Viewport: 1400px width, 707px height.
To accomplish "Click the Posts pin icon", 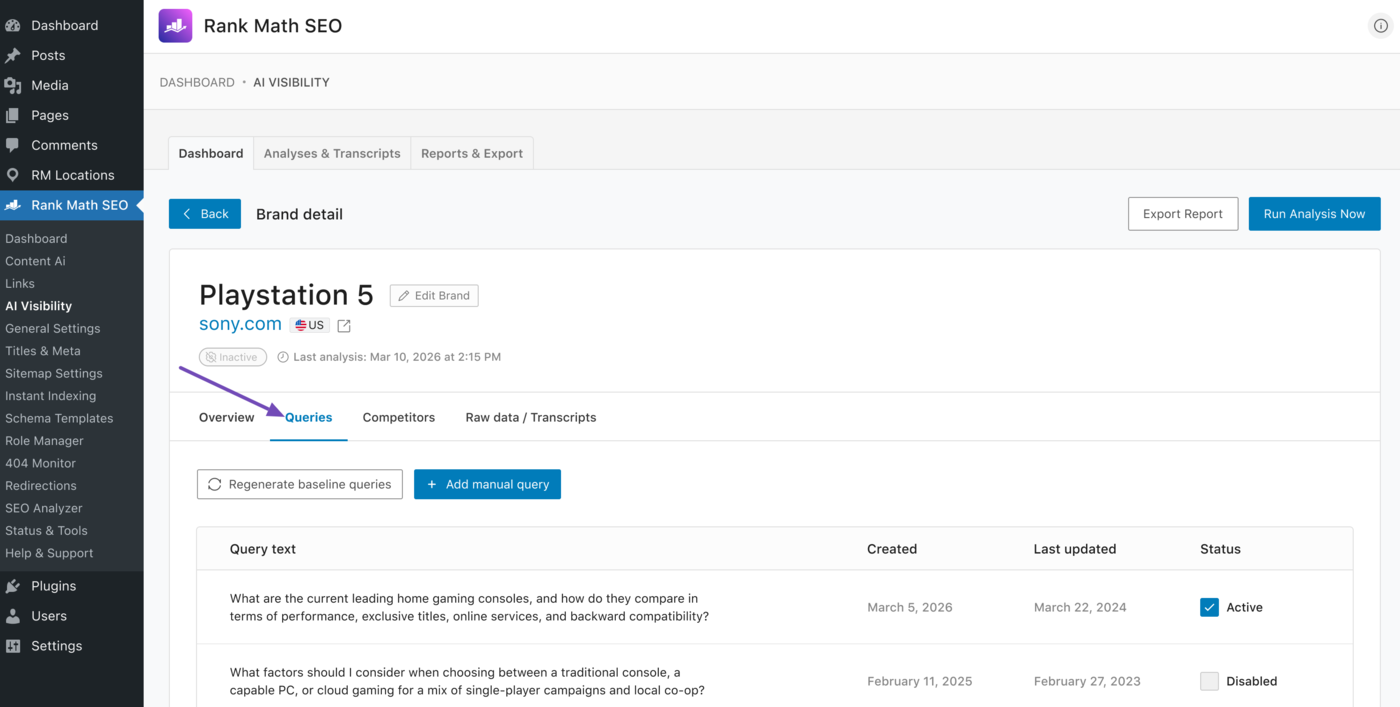I will 13,56.
